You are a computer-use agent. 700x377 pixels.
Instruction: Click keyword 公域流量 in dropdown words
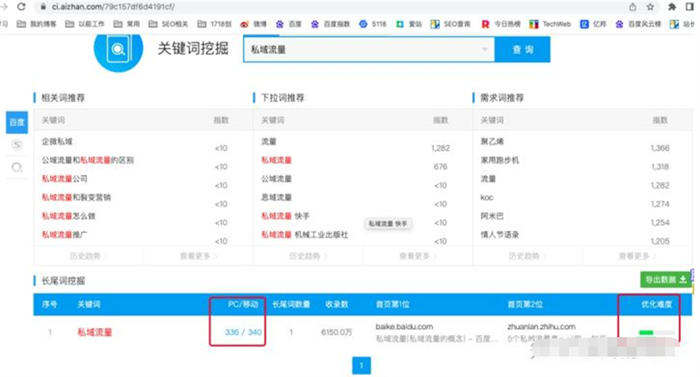tap(276, 179)
